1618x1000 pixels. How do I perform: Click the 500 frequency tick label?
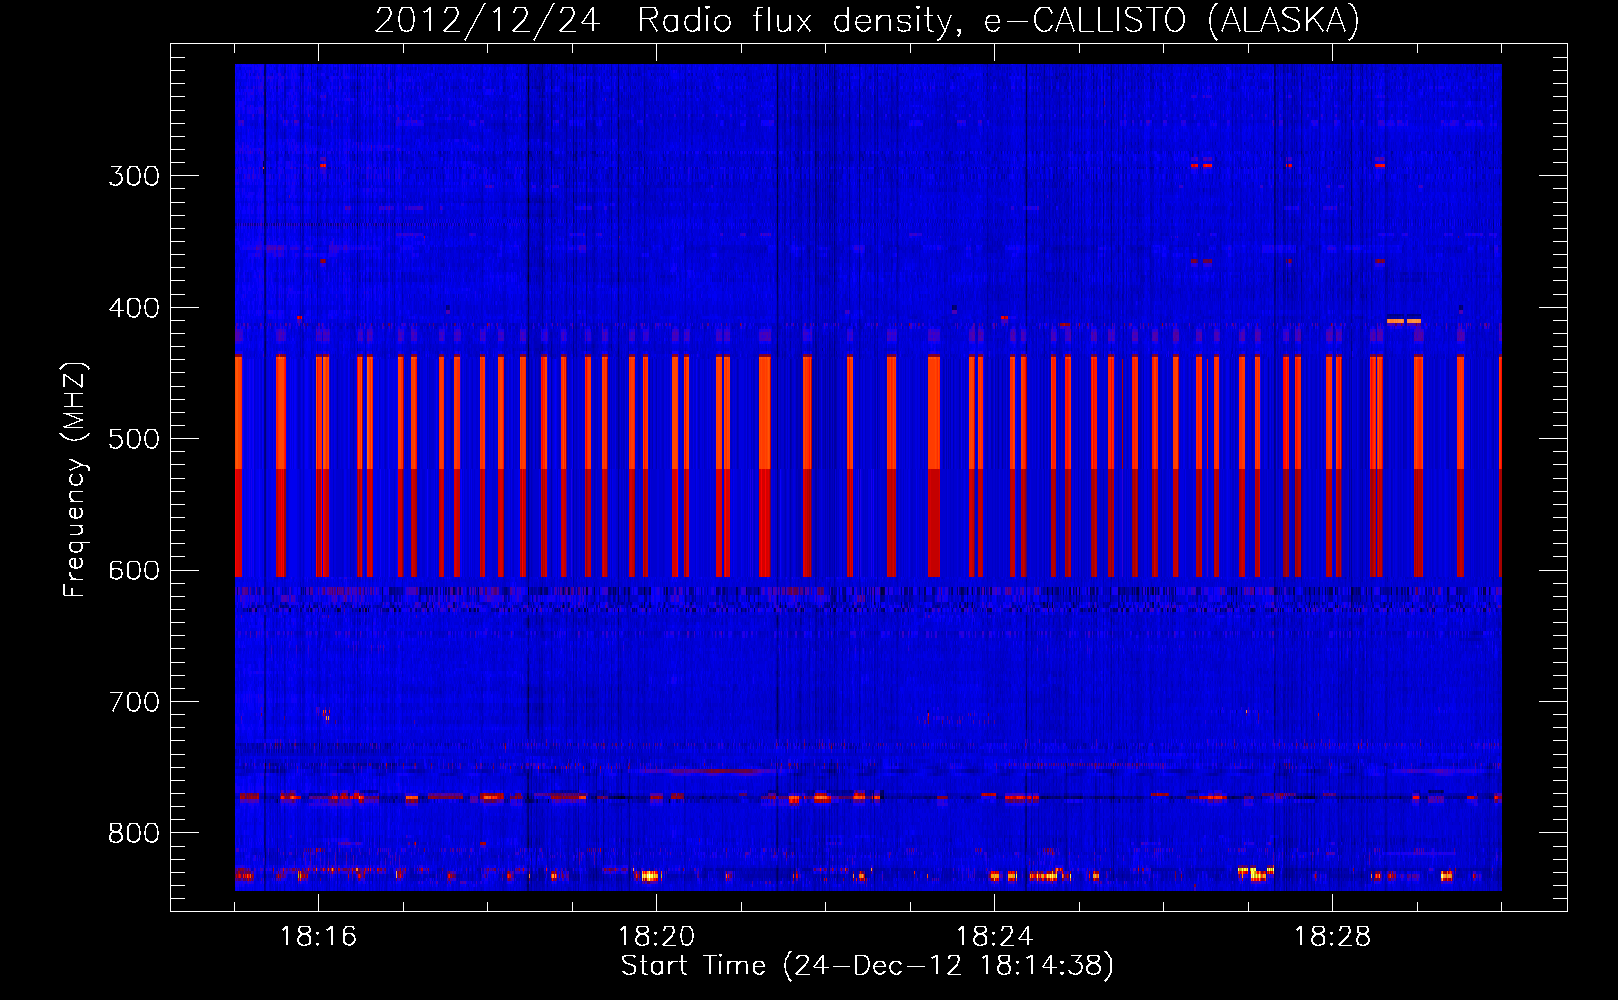pyautogui.click(x=134, y=439)
